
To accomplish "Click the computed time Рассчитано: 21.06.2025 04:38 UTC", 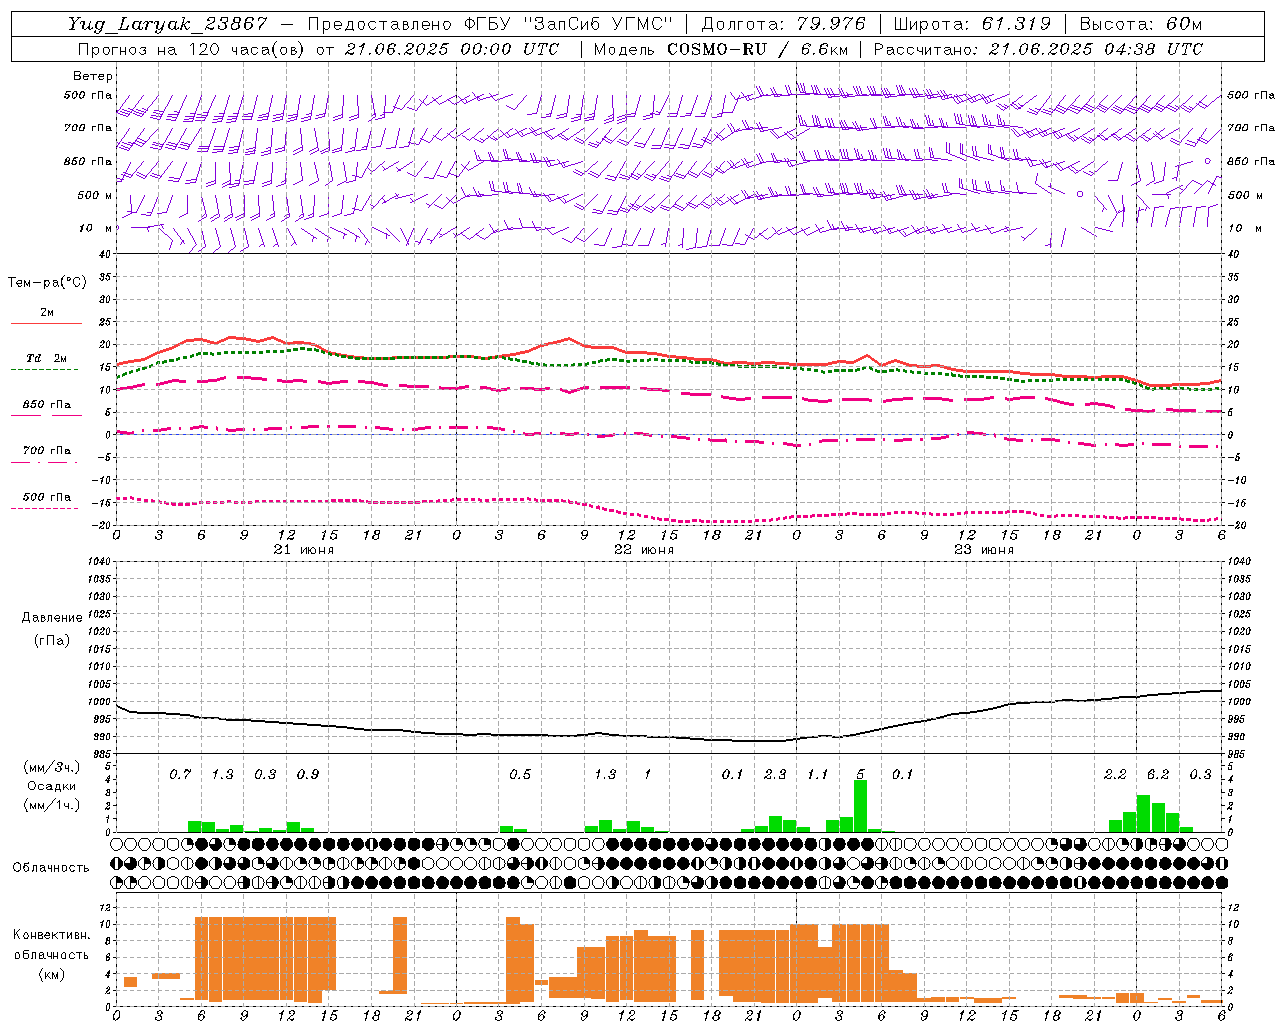I will click(1038, 49).
